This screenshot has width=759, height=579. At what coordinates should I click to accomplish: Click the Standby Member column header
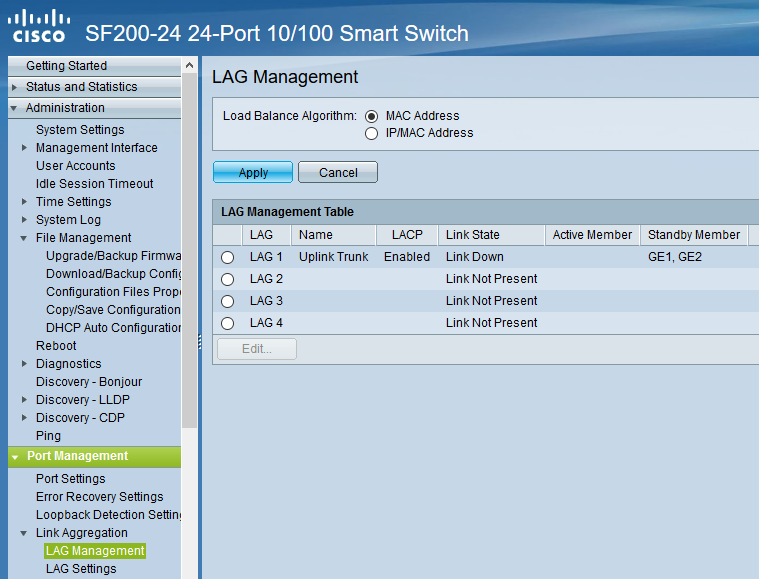(694, 235)
